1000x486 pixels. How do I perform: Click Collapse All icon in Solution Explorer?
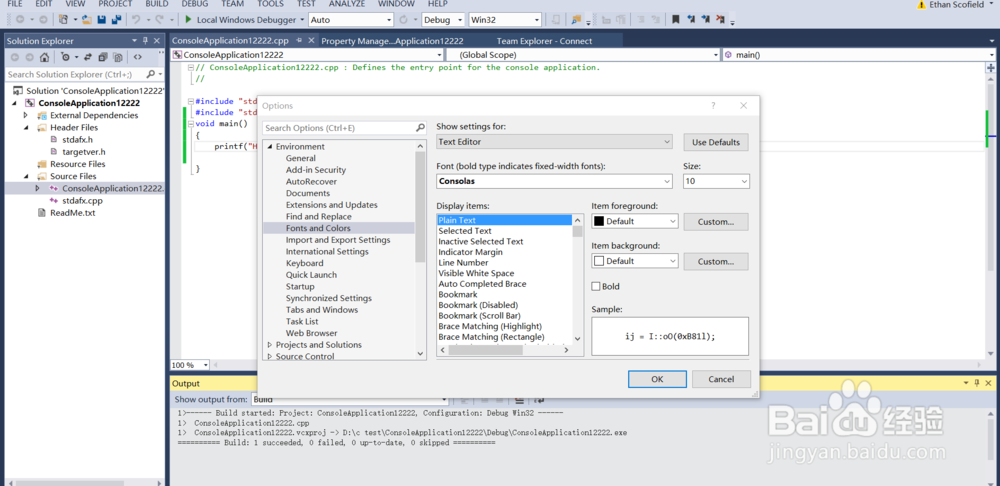pos(101,57)
